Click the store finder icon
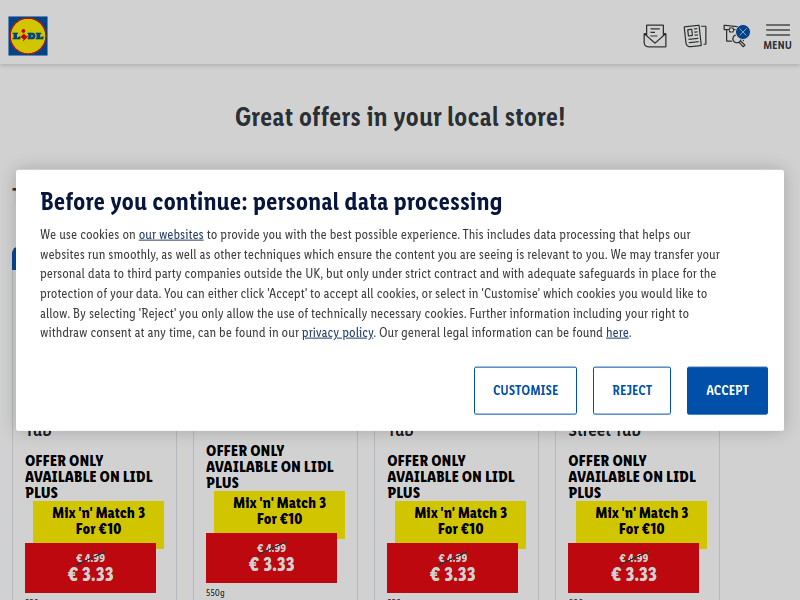 pos(736,36)
